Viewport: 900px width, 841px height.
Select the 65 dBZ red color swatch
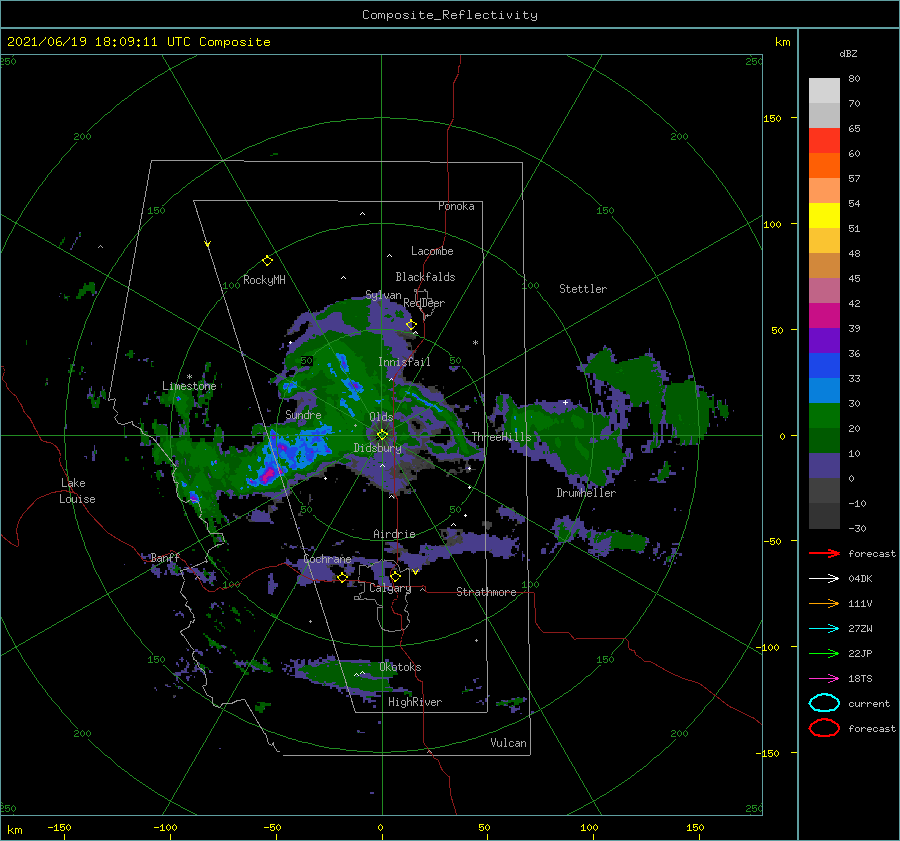click(x=824, y=141)
